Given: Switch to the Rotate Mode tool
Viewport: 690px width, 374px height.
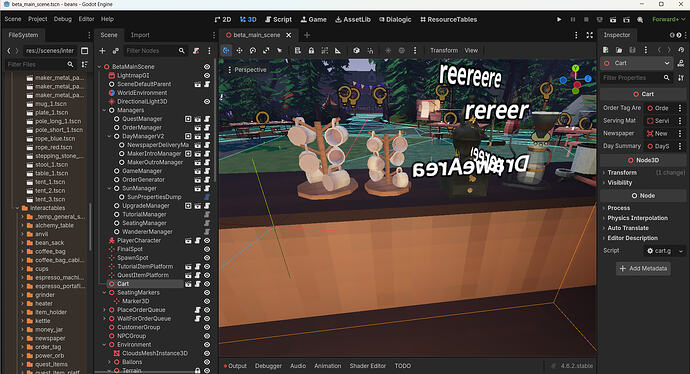Looking at the screenshot, I should (253, 51).
